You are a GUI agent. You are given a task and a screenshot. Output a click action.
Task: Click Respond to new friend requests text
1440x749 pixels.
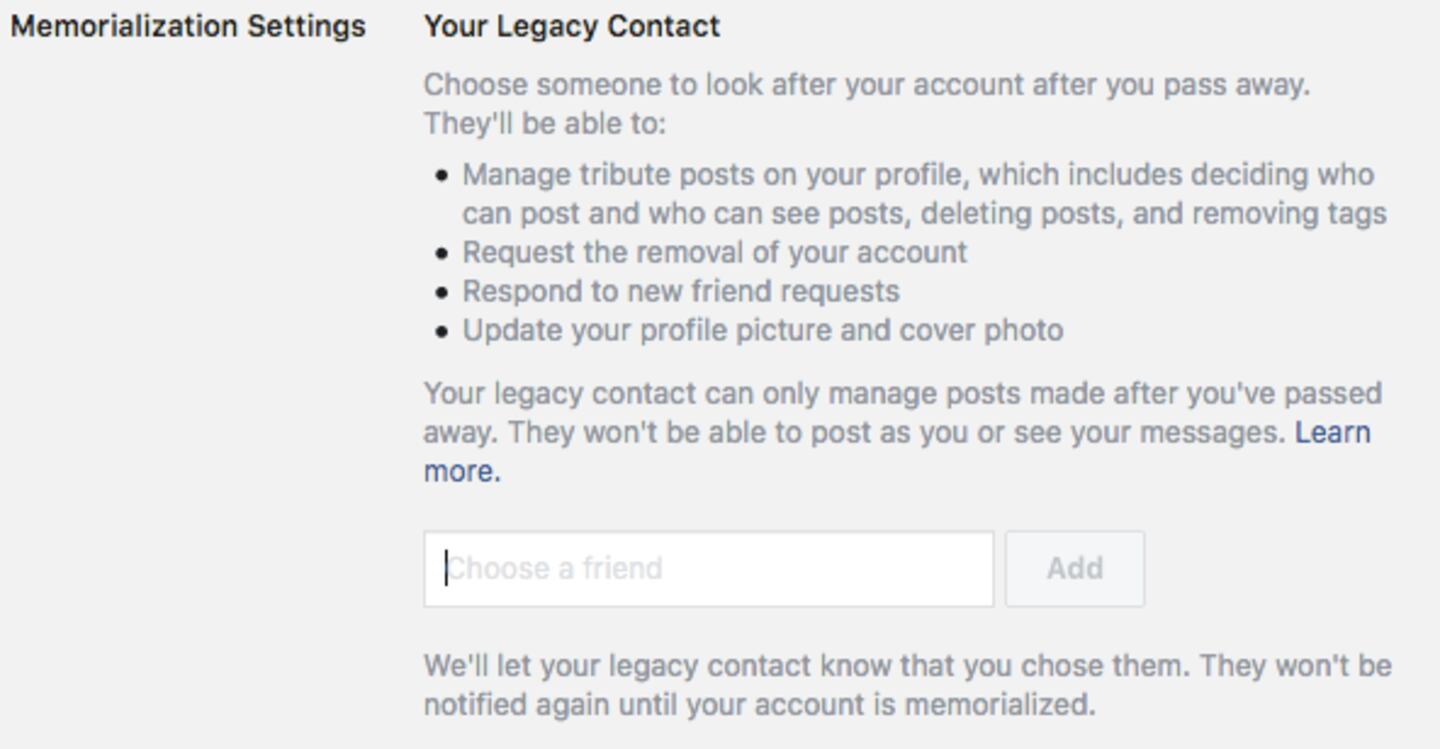click(680, 291)
